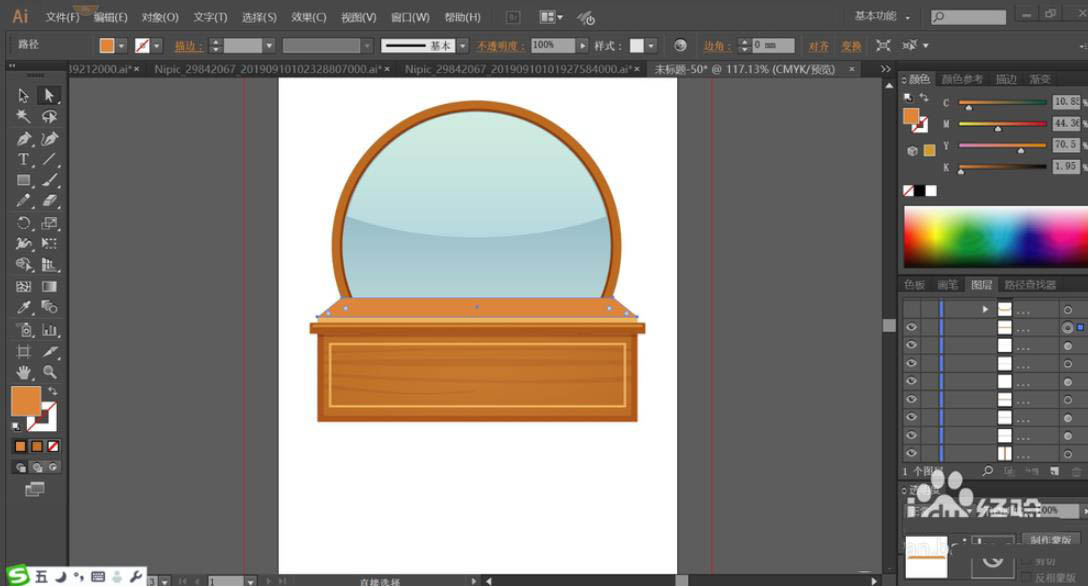Select the Direct Selection tool
1088x586 pixels.
pos(49,95)
